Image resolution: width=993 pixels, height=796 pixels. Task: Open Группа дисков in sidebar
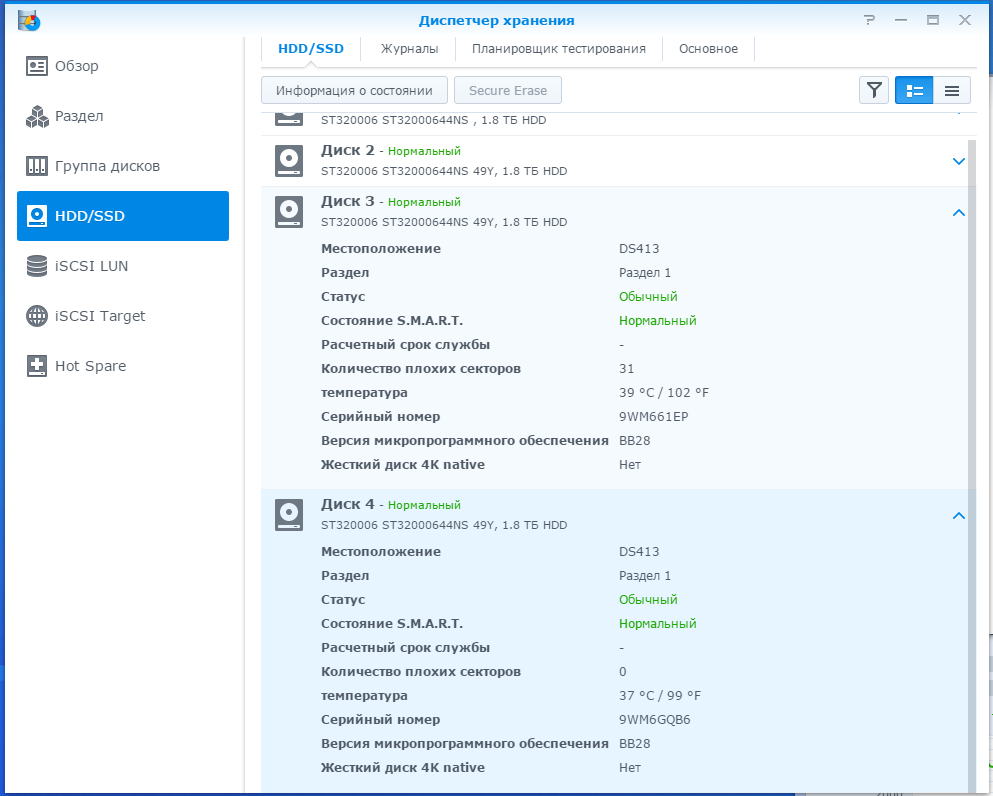(x=123, y=166)
